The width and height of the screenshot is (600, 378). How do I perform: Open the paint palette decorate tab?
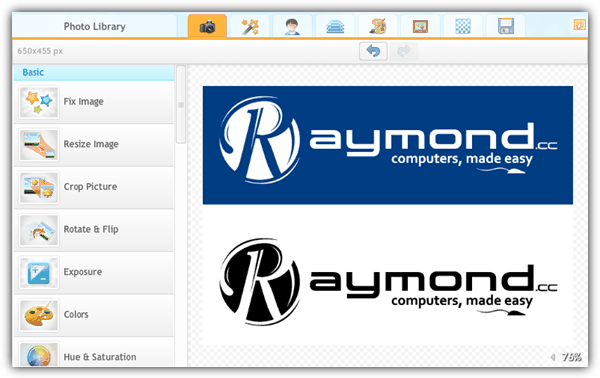[x=378, y=26]
